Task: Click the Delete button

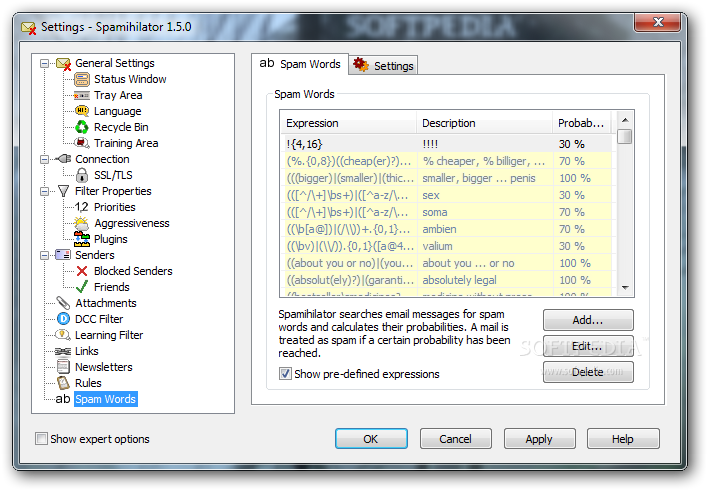Action: [588, 372]
